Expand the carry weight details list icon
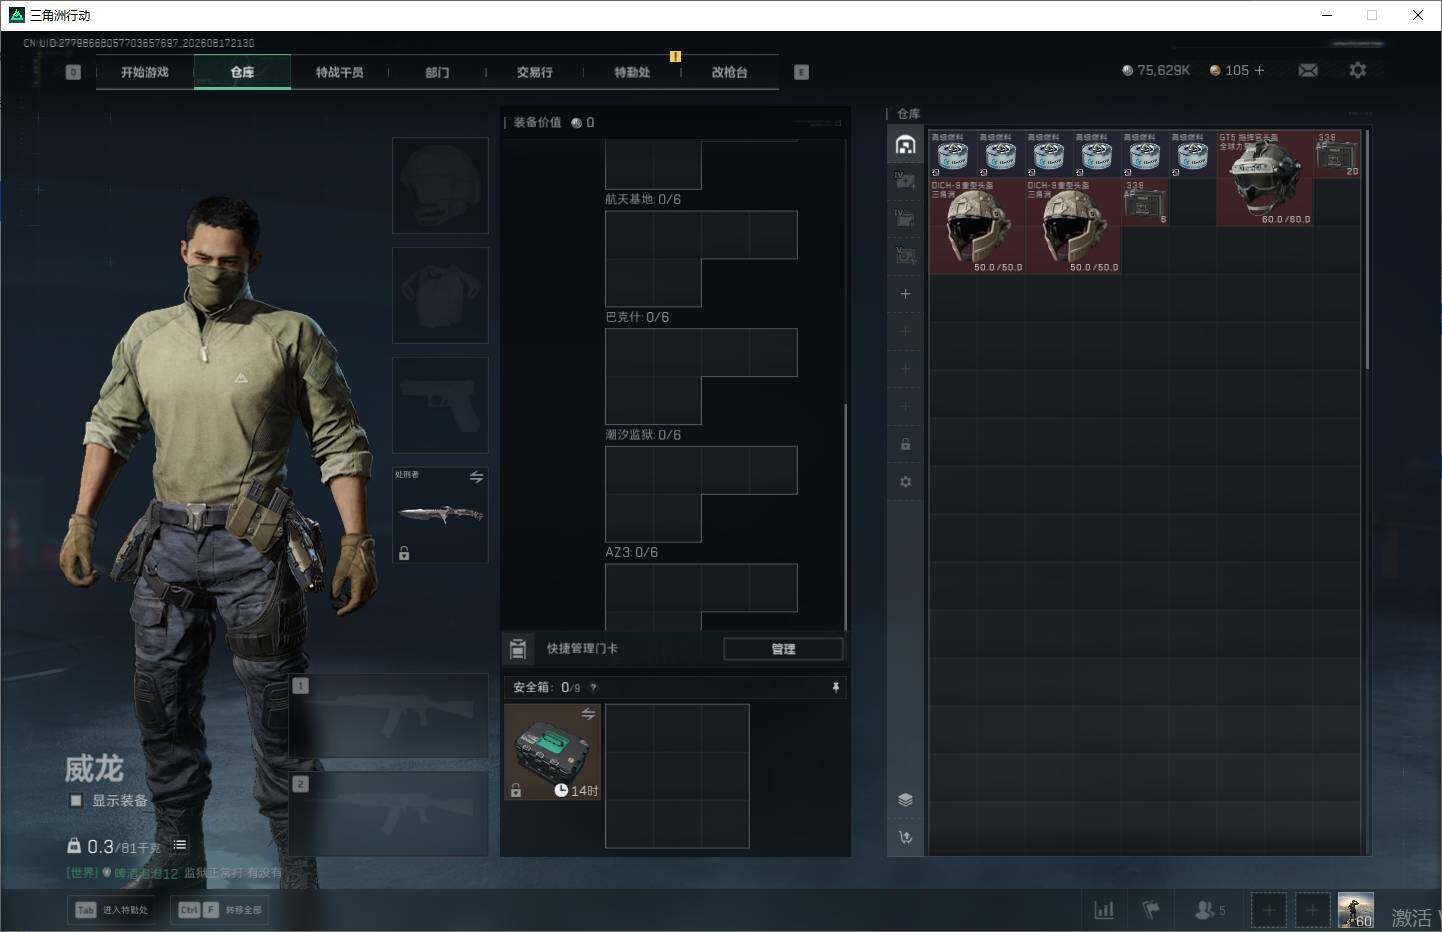This screenshot has width=1442, height=932. [x=180, y=845]
